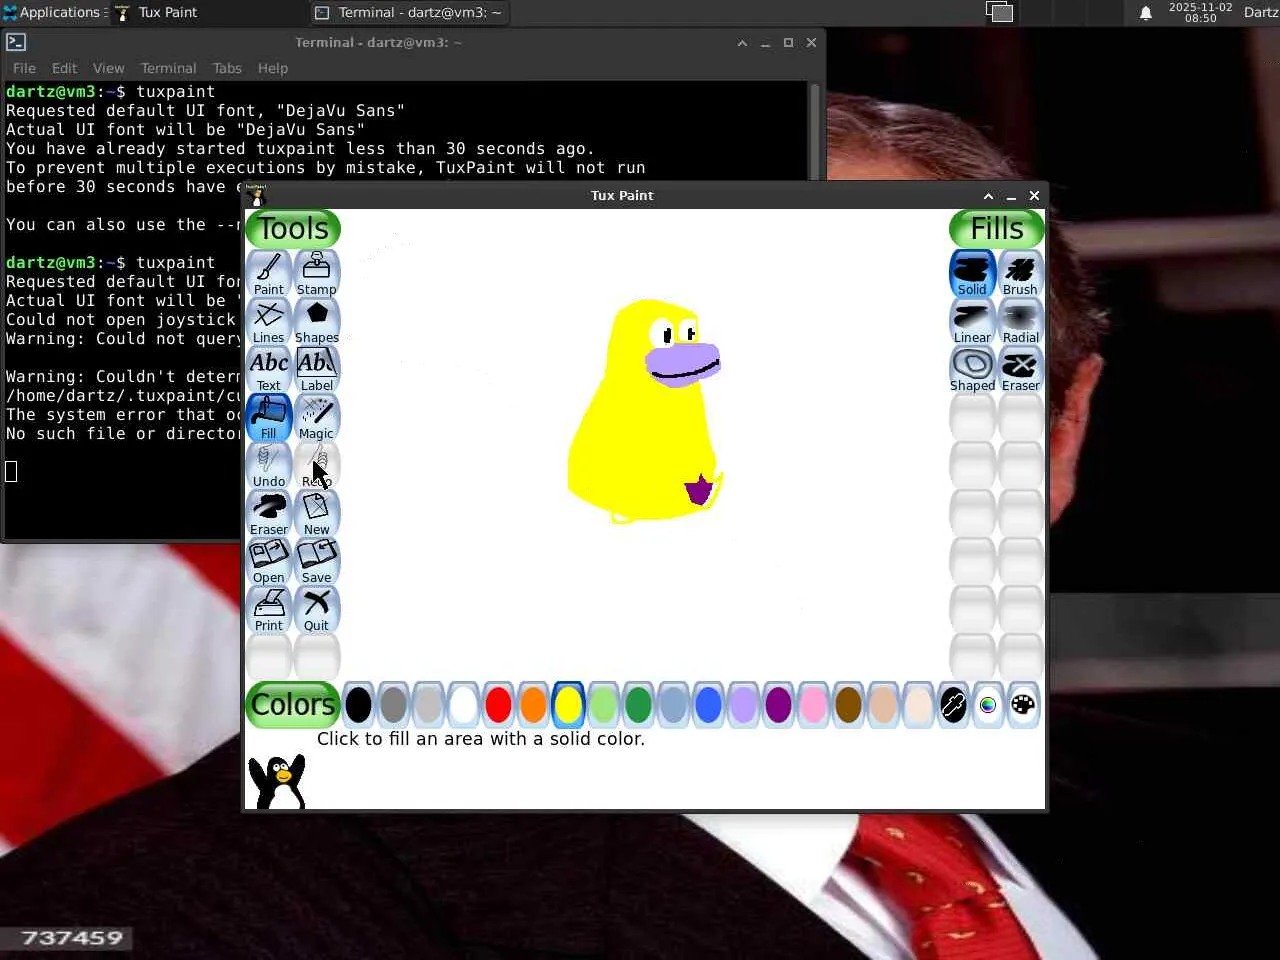This screenshot has width=1280, height=960.
Task: Choose the light green color swatch
Action: click(603, 705)
